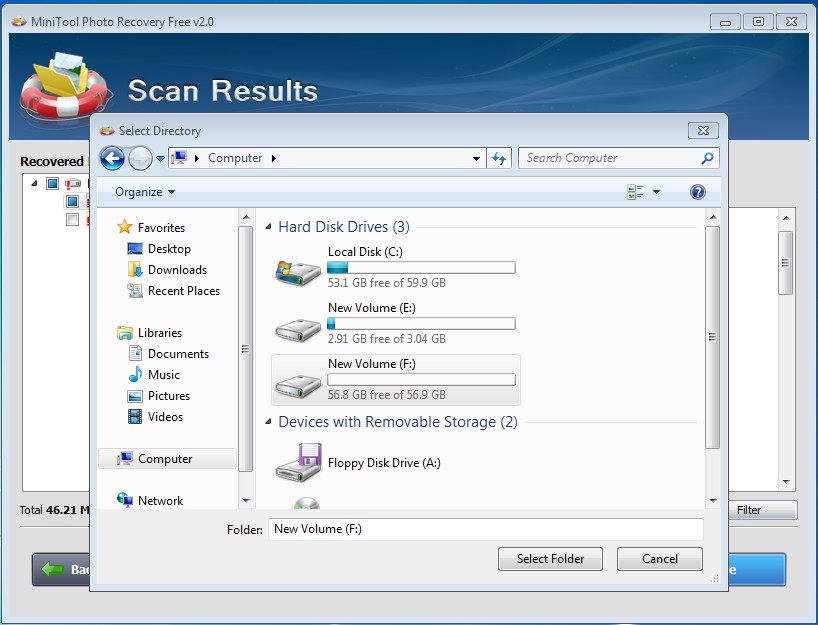818x625 pixels.
Task: Click the Libraries folder icon
Action: tap(125, 333)
